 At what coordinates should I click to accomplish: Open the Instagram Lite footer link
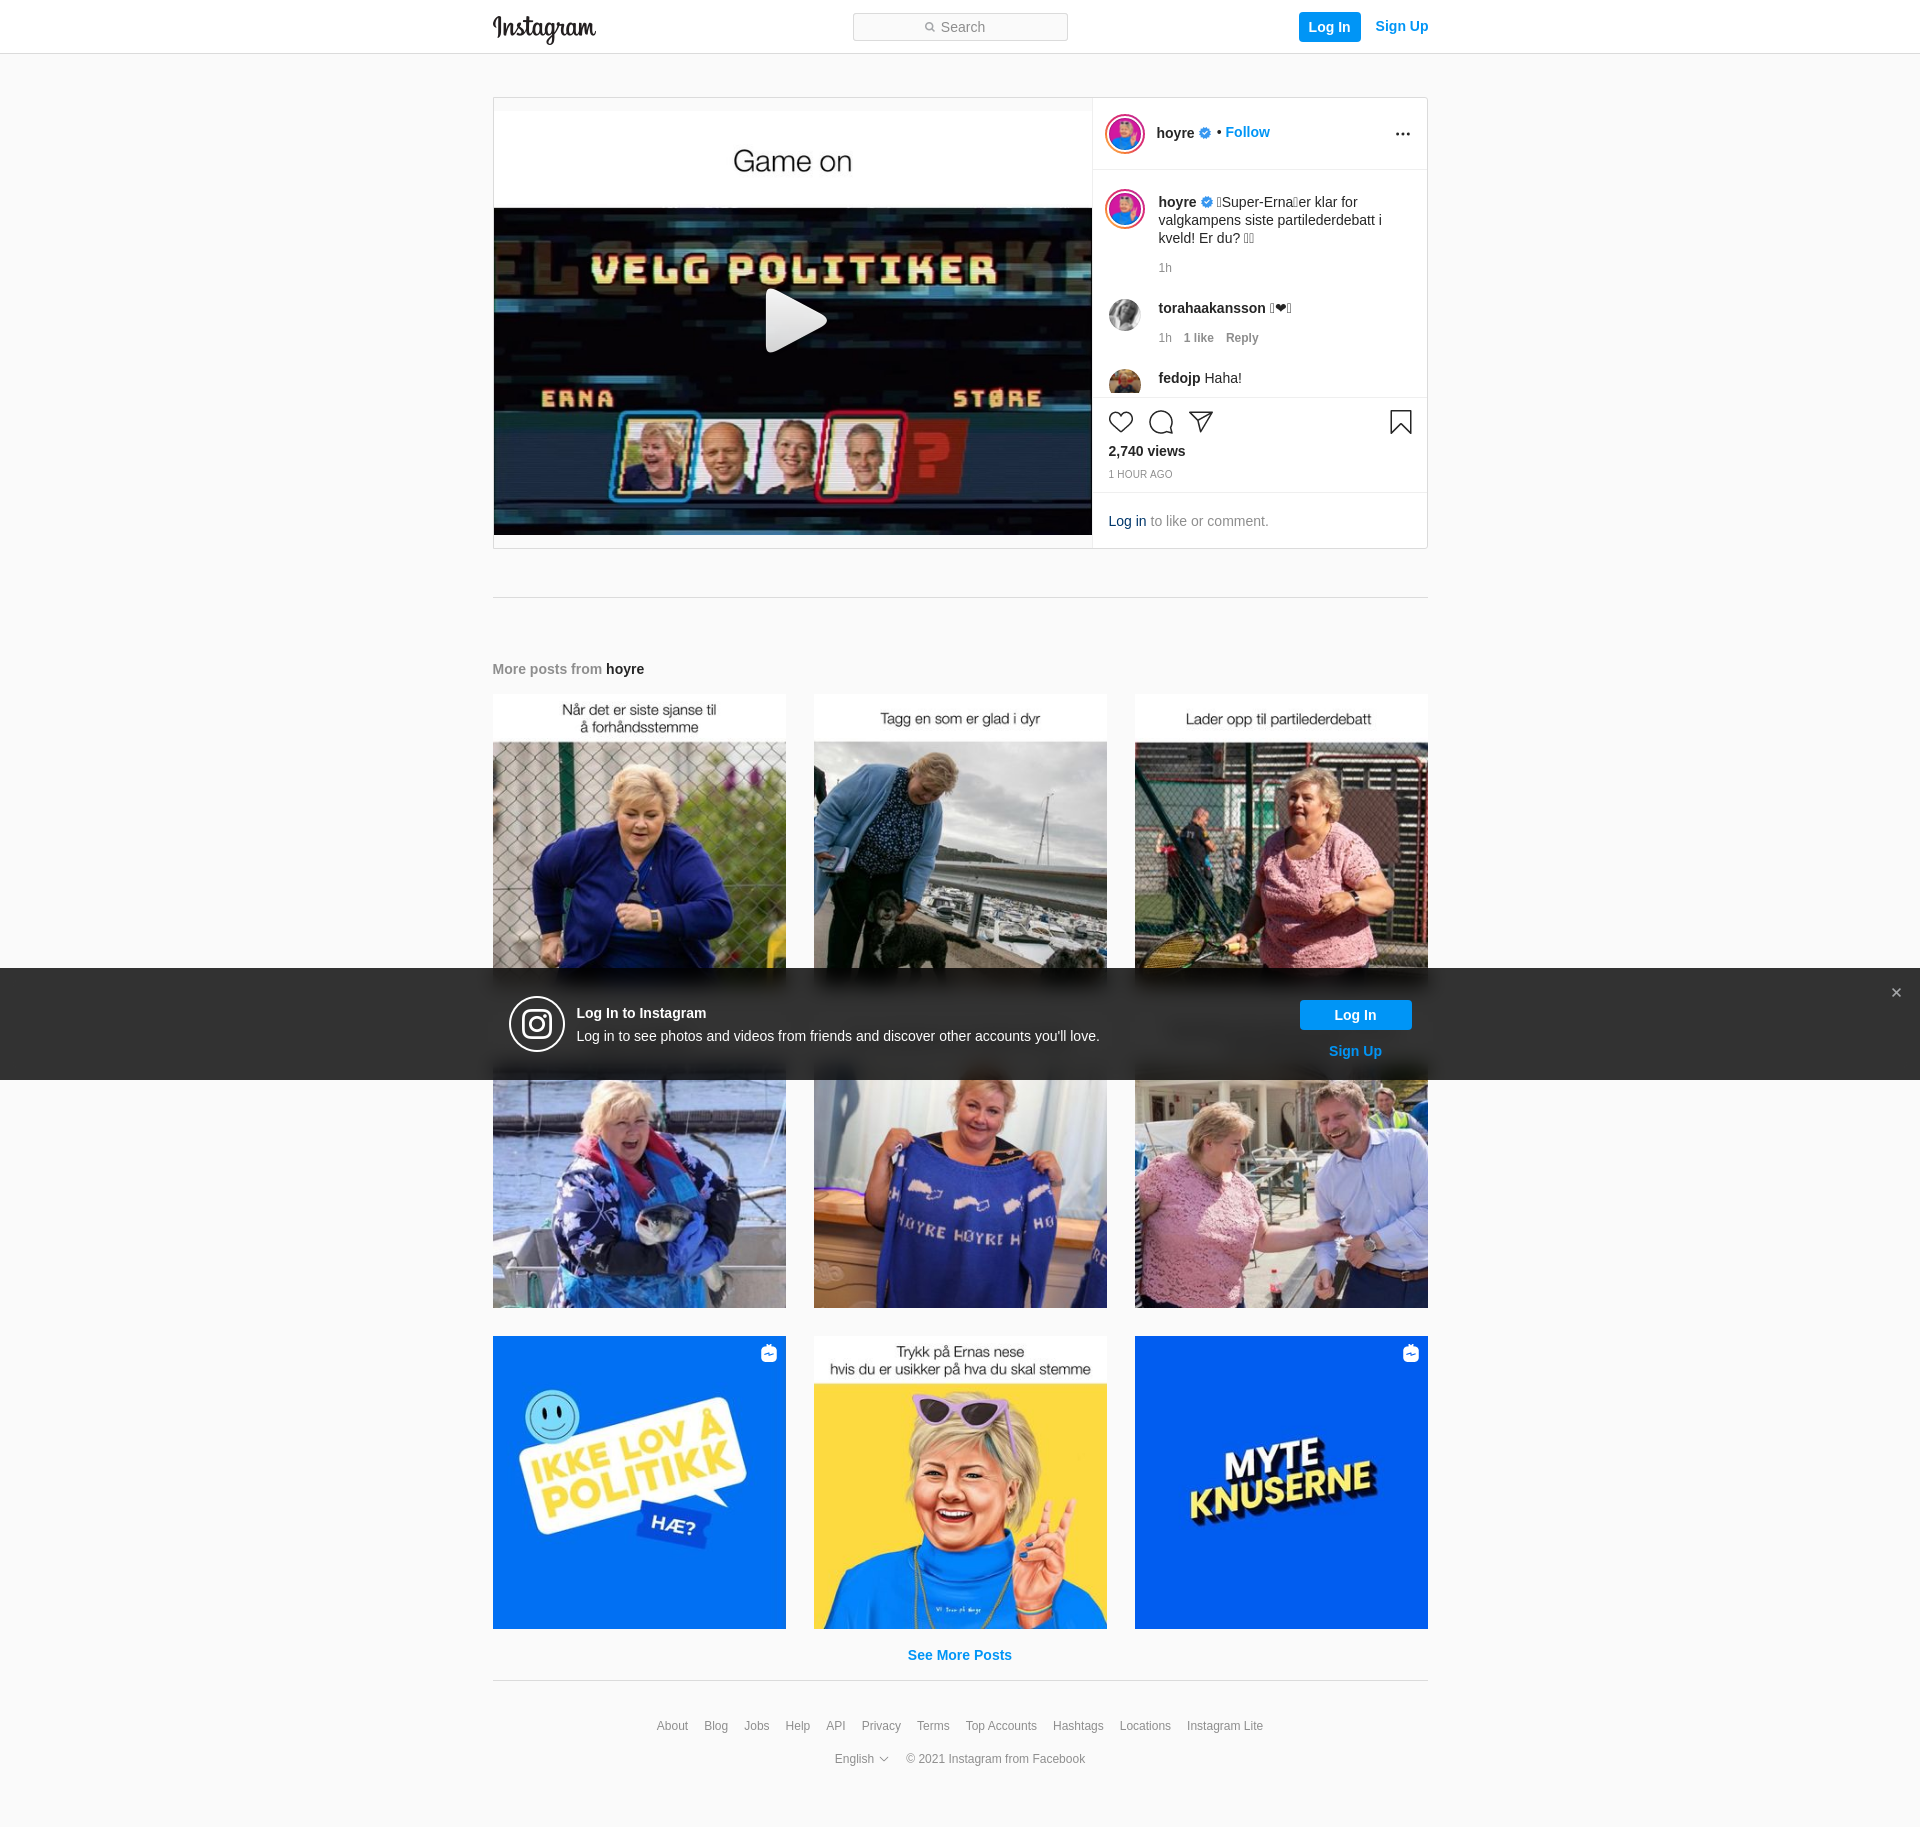pyautogui.click(x=1225, y=1726)
